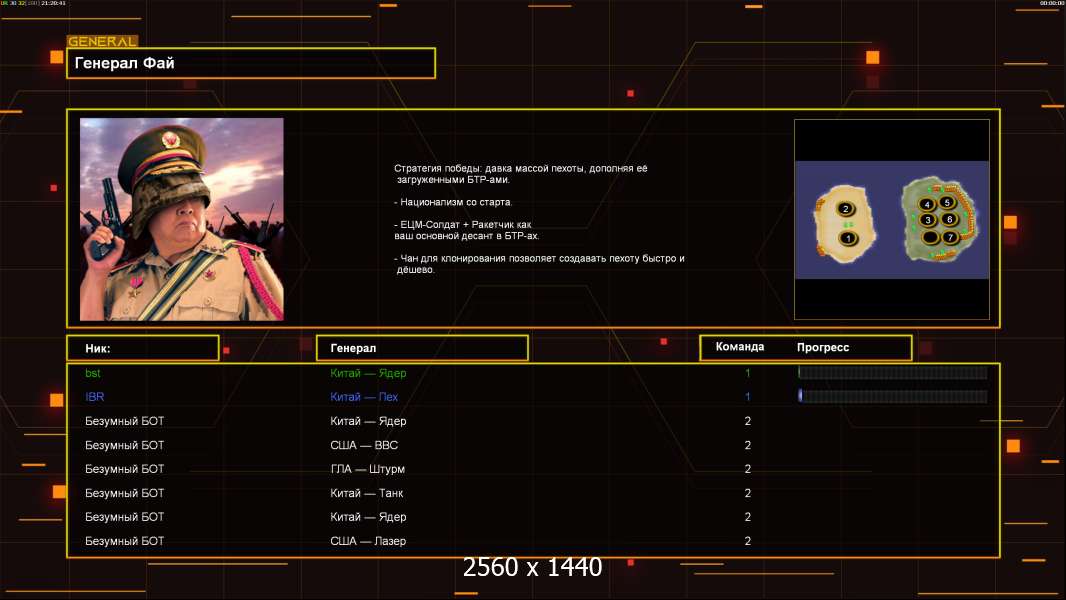The width and height of the screenshot is (1066, 600).
Task: Click the IBR player loading progress bar
Action: pos(892,397)
